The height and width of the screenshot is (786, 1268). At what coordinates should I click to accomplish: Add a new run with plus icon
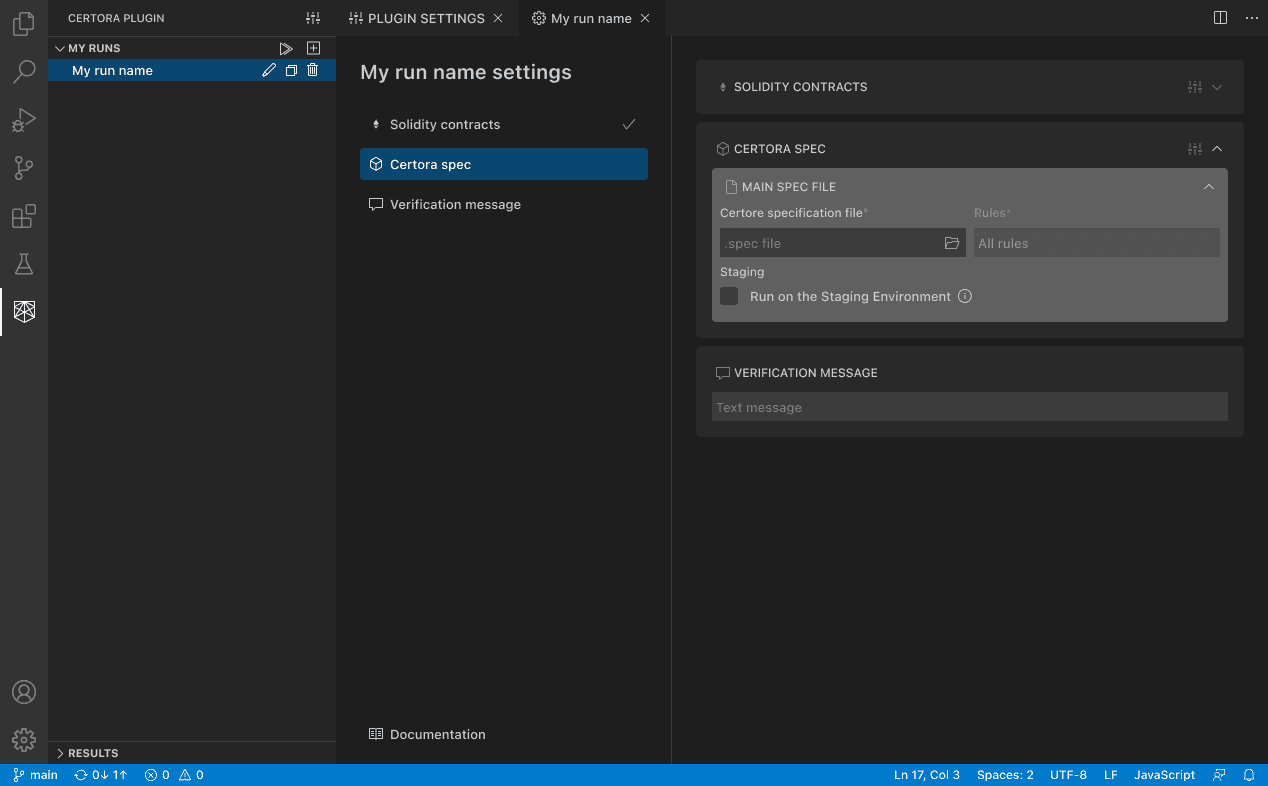click(x=313, y=48)
